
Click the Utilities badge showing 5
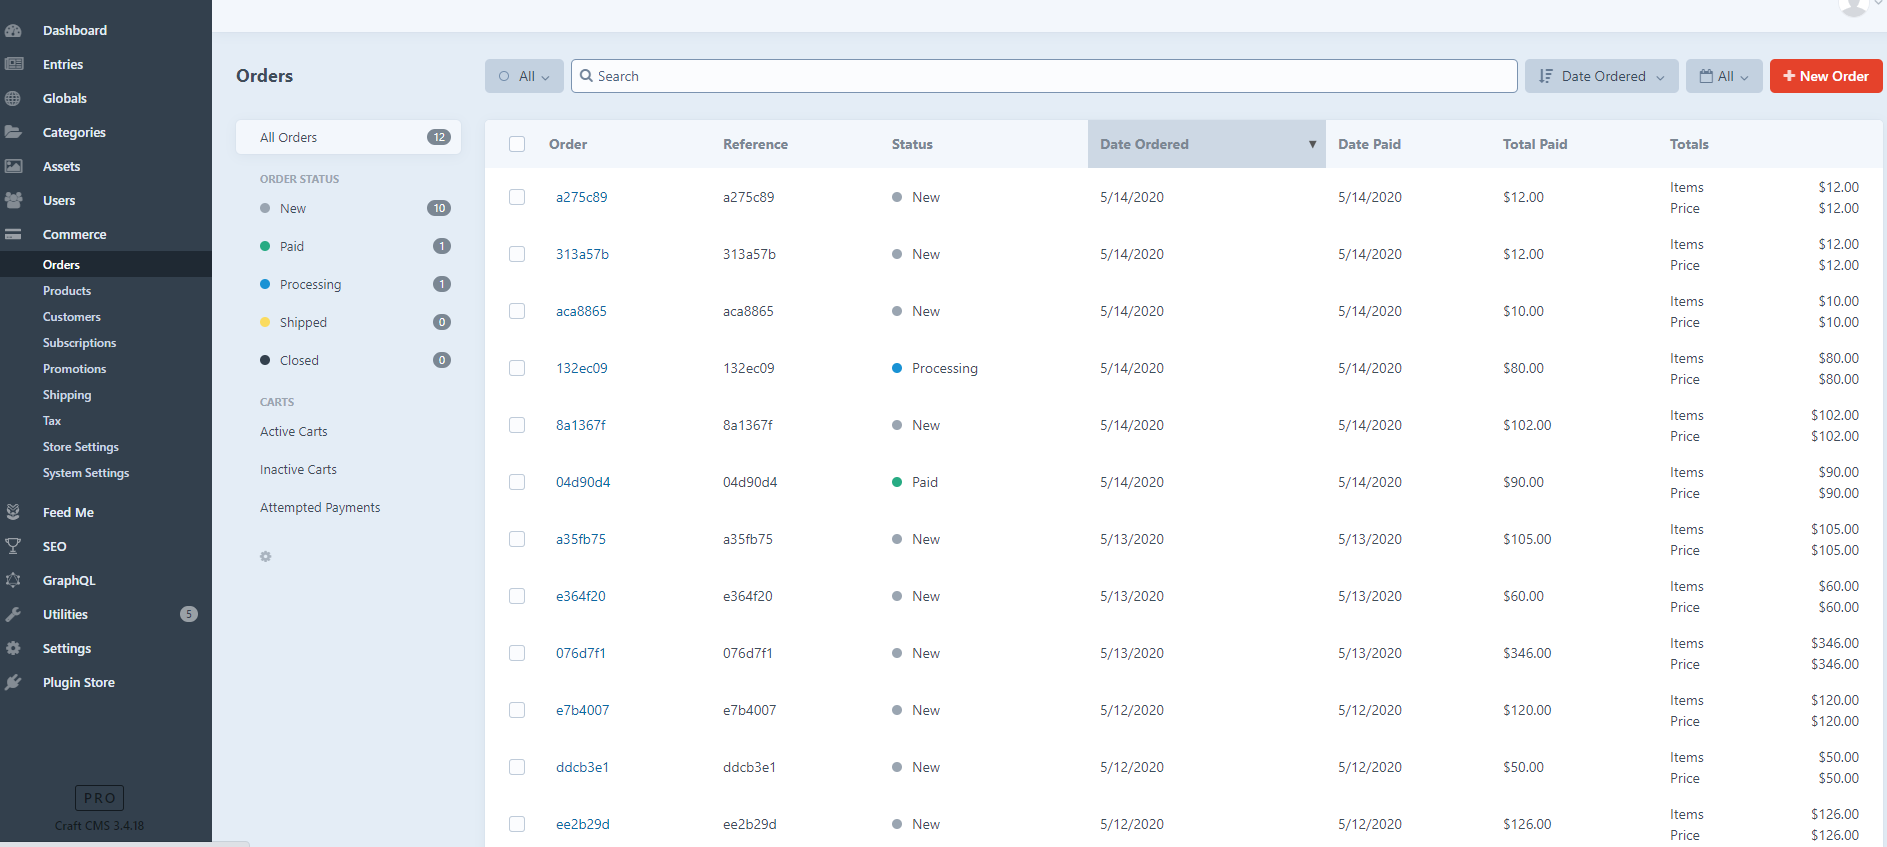pyautogui.click(x=189, y=614)
